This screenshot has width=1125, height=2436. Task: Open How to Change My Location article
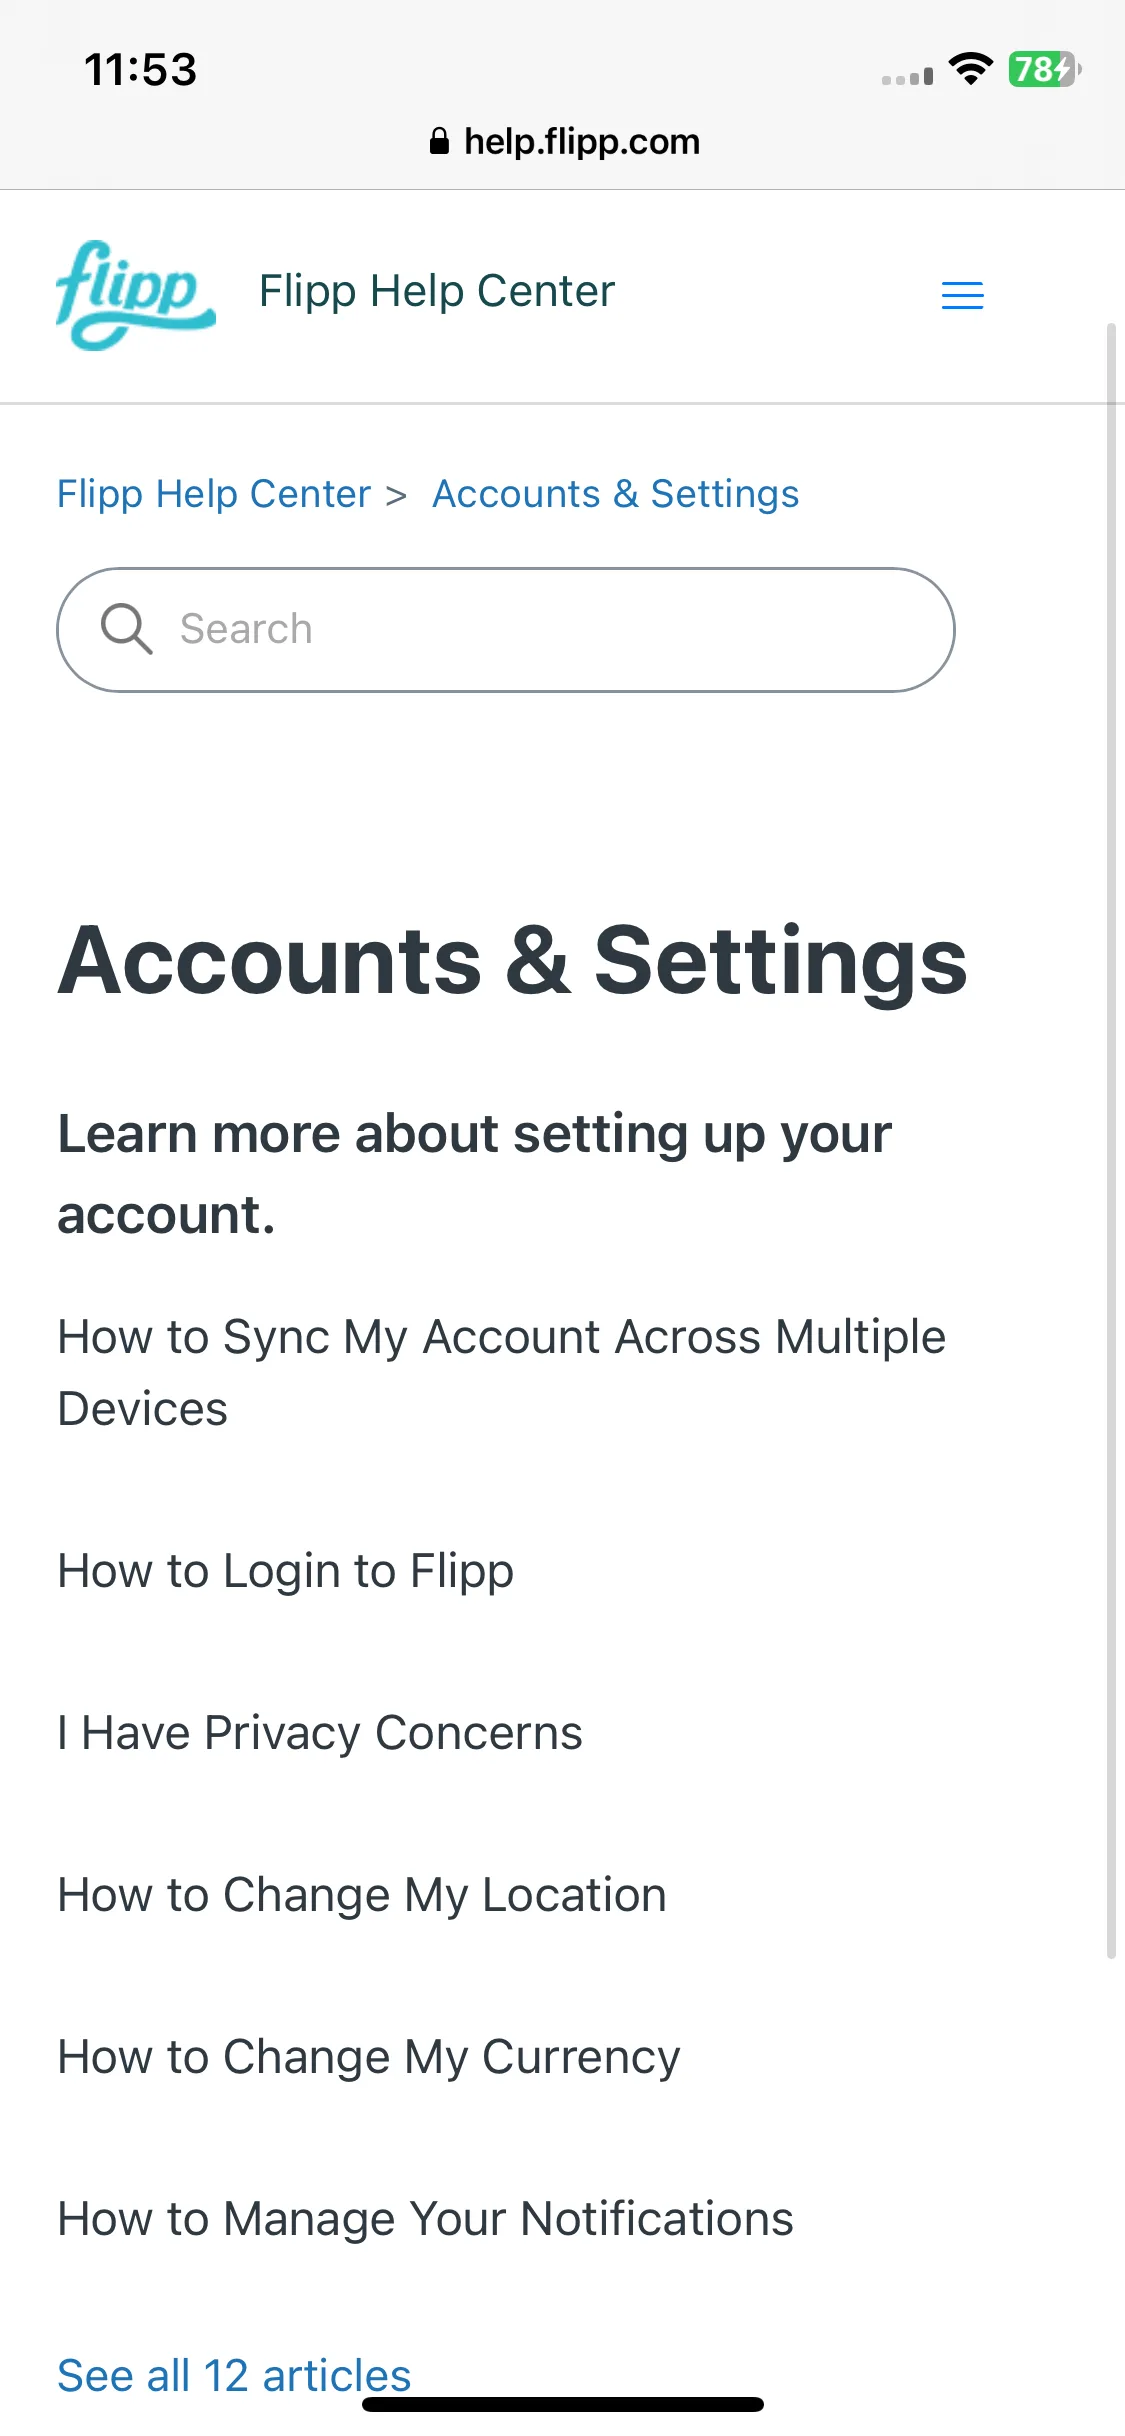361,1895
